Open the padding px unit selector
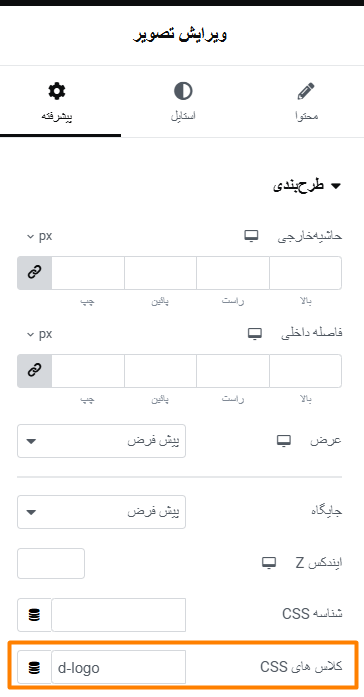 pyautogui.click(x=39, y=334)
